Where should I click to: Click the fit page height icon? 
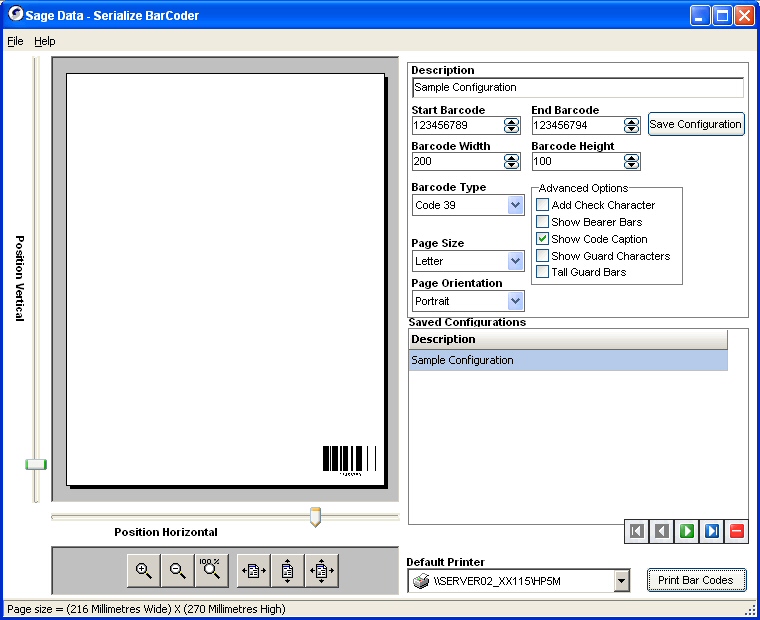click(287, 571)
